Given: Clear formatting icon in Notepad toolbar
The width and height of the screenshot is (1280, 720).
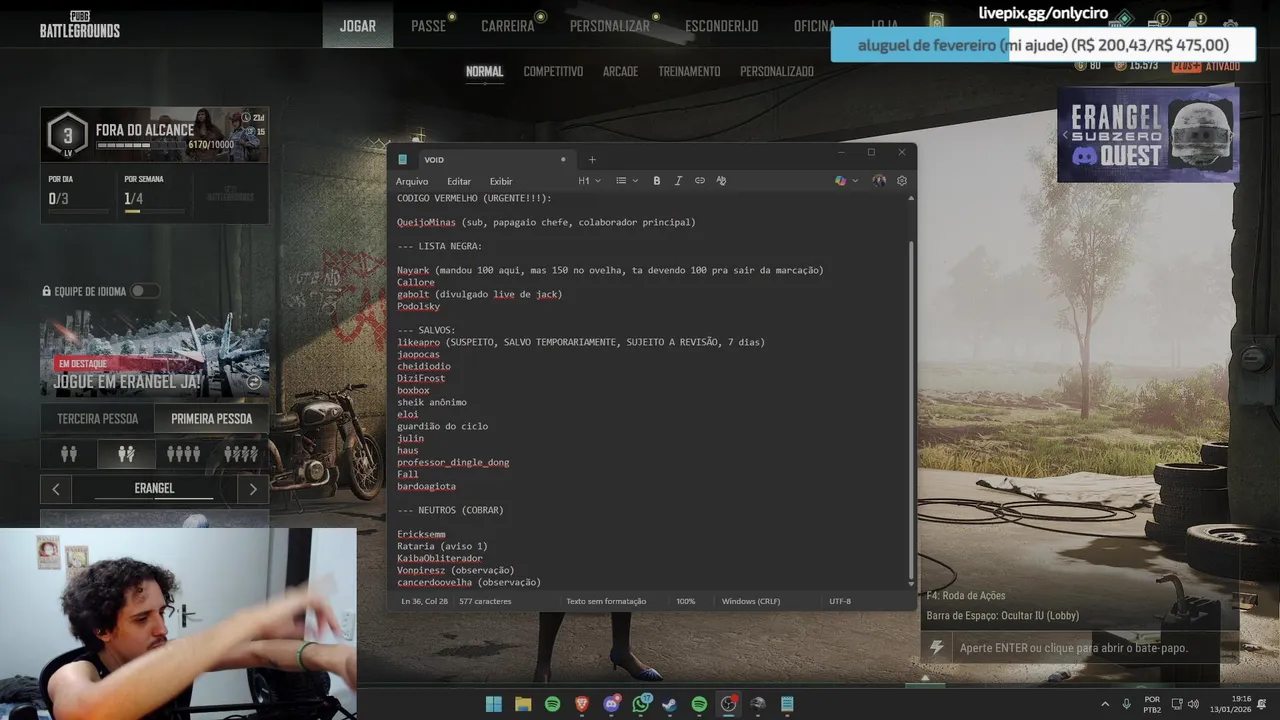Looking at the screenshot, I should (721, 181).
